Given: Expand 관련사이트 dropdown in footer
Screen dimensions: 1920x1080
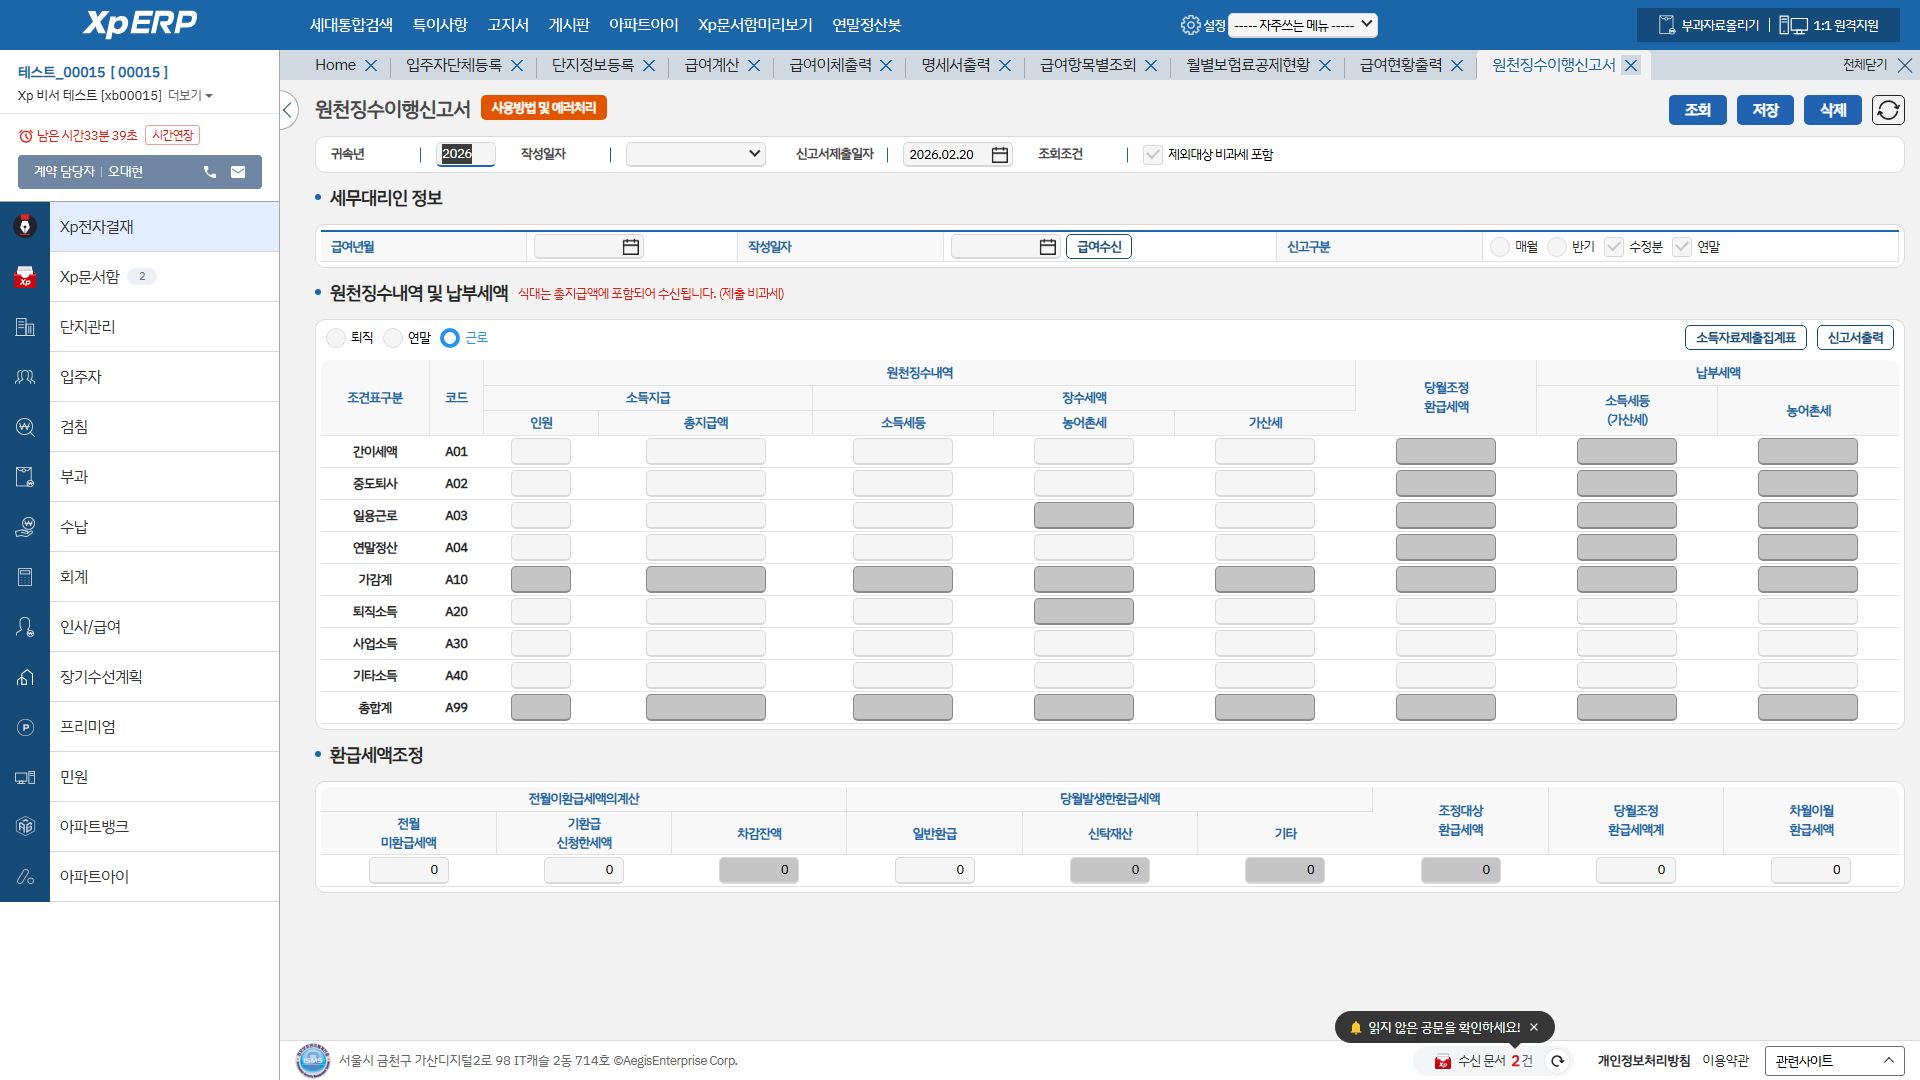Looking at the screenshot, I should pos(1834,1061).
